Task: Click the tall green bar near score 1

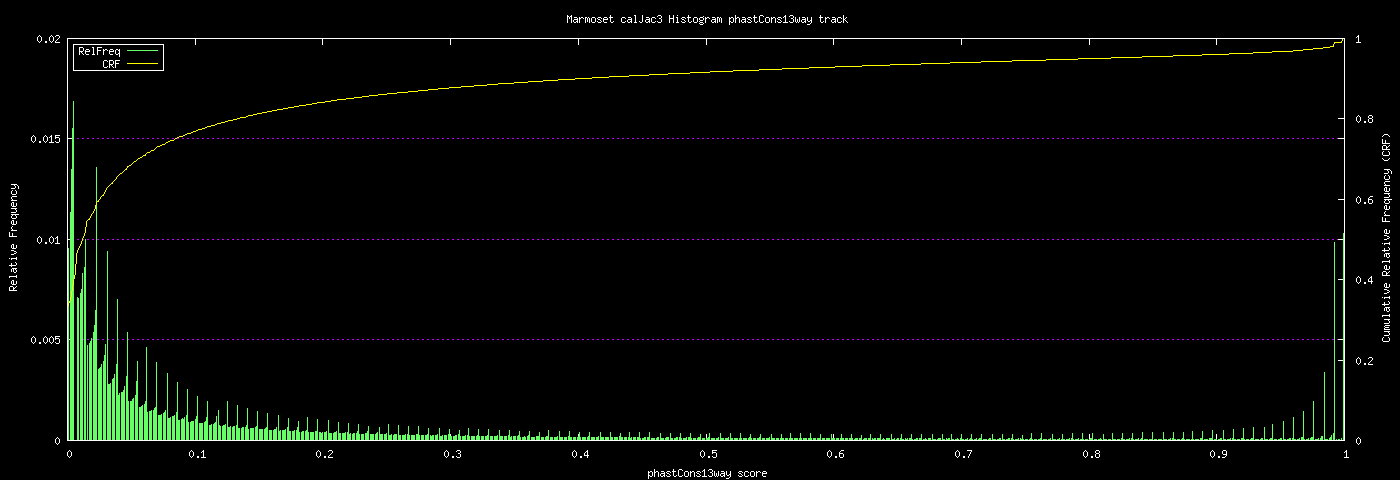Action: point(1334,340)
